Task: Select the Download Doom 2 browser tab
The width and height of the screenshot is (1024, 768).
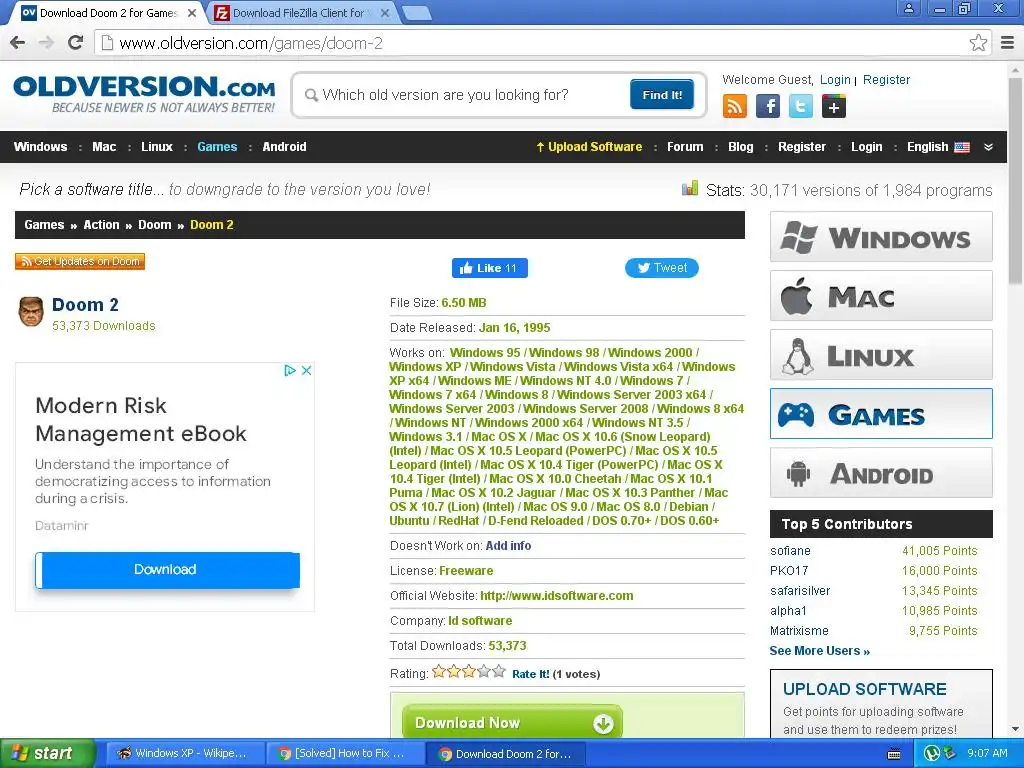Action: click(x=108, y=12)
